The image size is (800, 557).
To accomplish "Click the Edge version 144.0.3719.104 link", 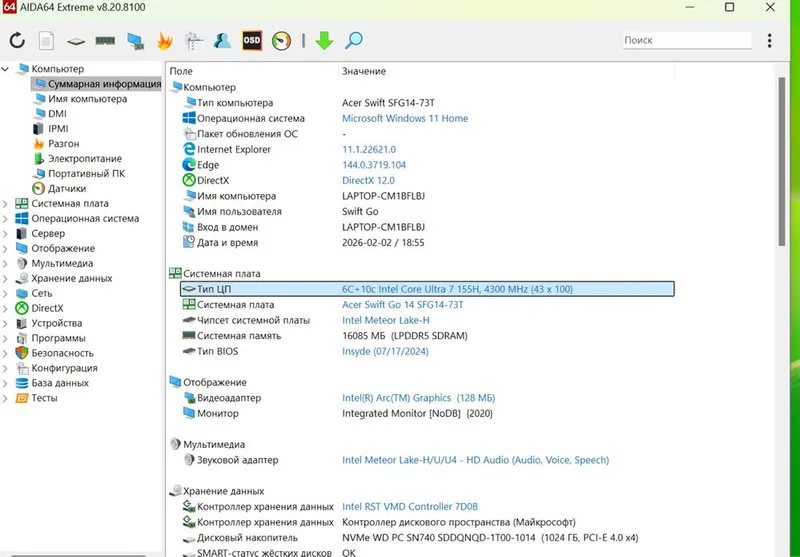I will [x=374, y=165].
